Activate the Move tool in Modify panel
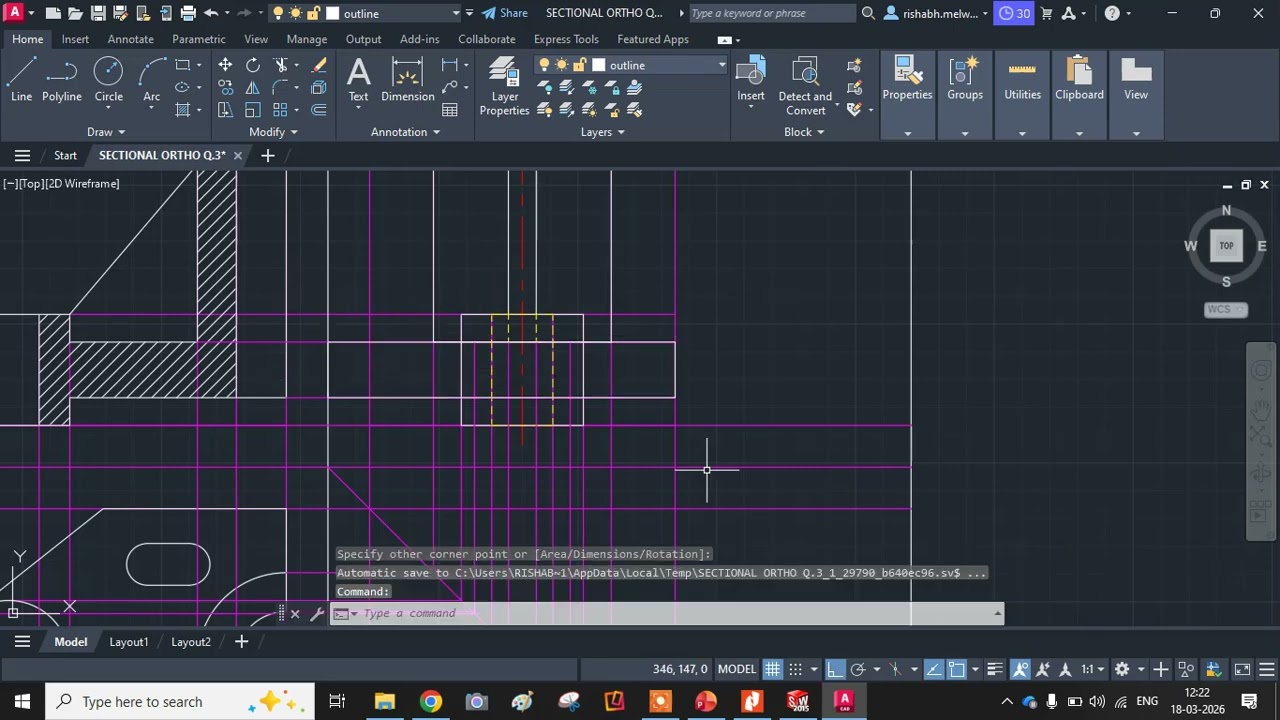1280x720 pixels. click(x=225, y=65)
